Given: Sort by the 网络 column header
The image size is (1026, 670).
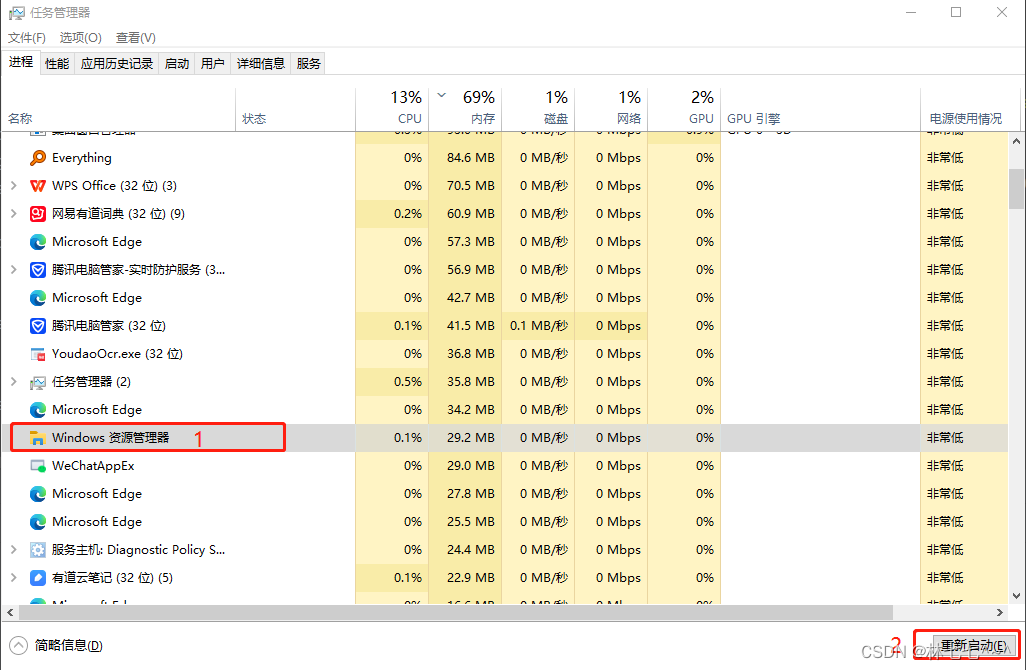Looking at the screenshot, I should (611, 110).
